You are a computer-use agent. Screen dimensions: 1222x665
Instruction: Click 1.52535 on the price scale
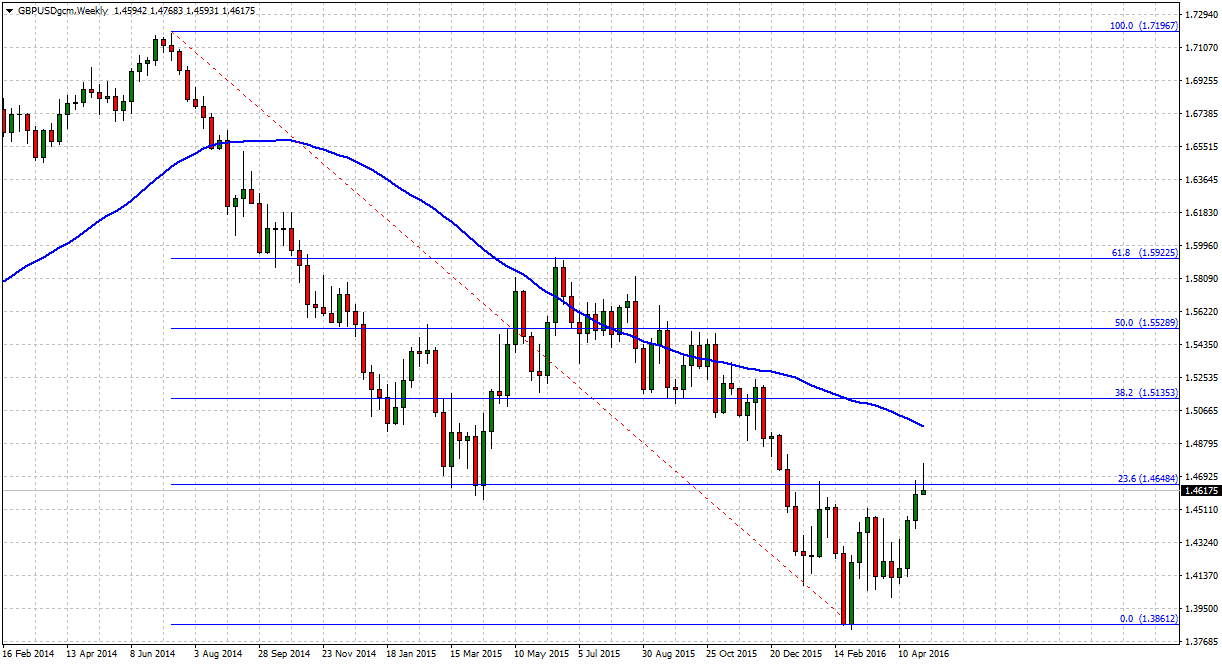(x=1201, y=378)
